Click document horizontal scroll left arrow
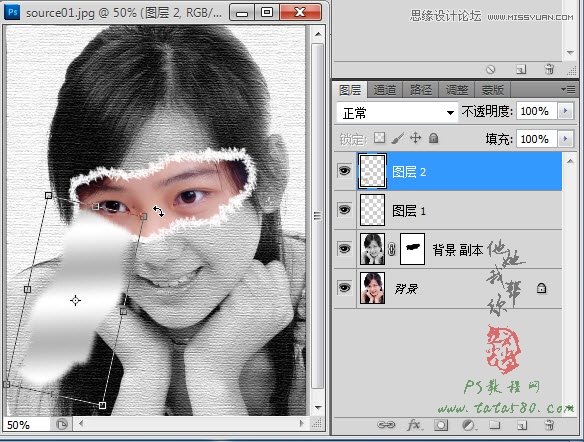This screenshot has width=584, height=442. point(81,423)
